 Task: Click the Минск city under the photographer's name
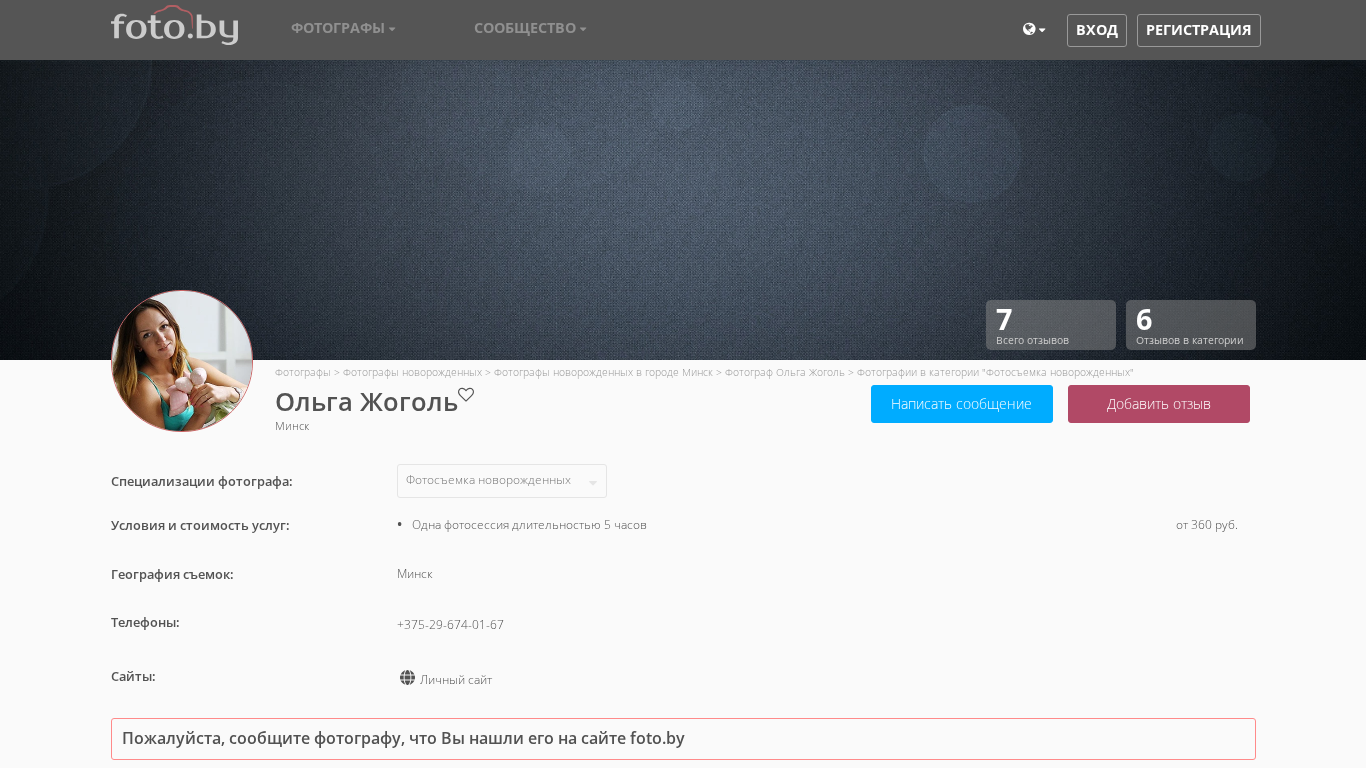(x=292, y=426)
